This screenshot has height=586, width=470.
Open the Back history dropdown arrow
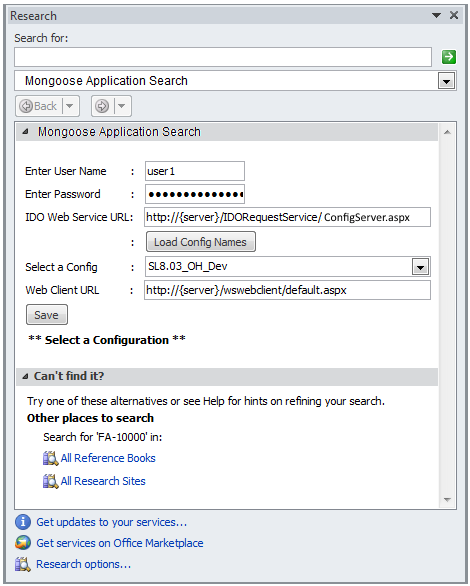(x=70, y=106)
